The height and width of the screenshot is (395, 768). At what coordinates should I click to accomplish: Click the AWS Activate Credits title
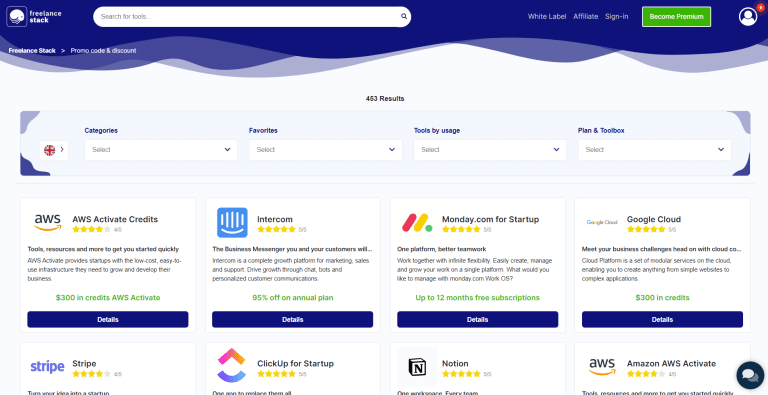(115, 219)
